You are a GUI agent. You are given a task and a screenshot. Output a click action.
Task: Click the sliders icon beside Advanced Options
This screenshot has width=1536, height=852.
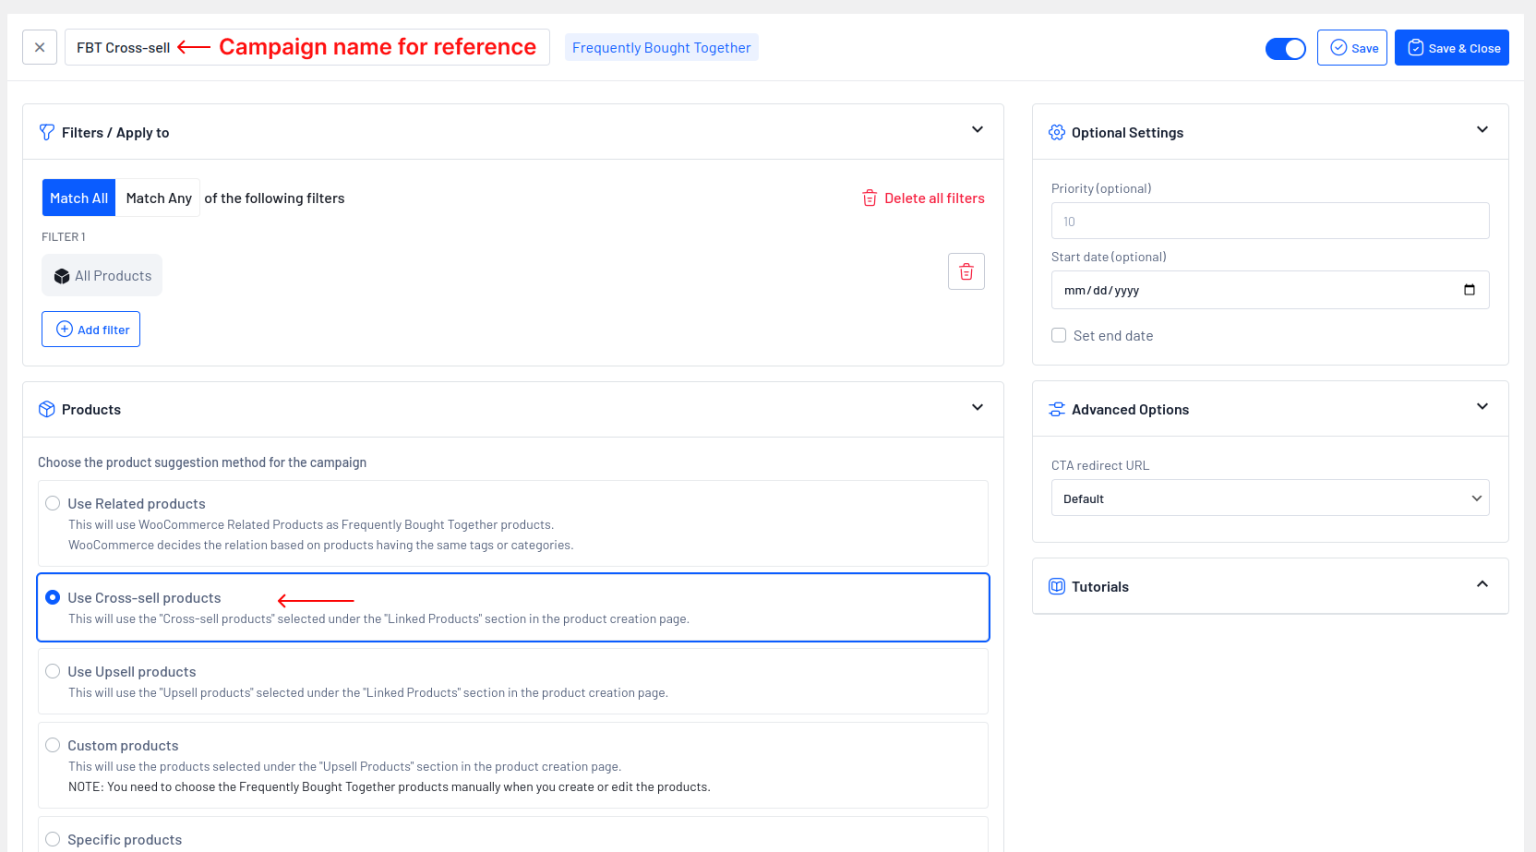pos(1056,408)
